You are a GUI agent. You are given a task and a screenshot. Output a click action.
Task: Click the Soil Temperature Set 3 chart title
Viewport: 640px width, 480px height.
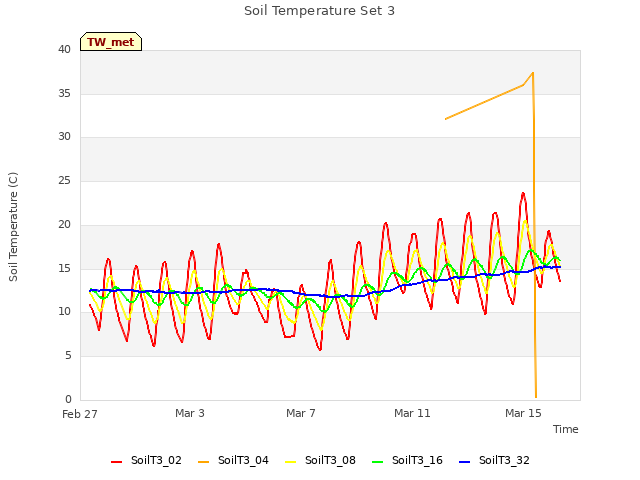point(320,11)
